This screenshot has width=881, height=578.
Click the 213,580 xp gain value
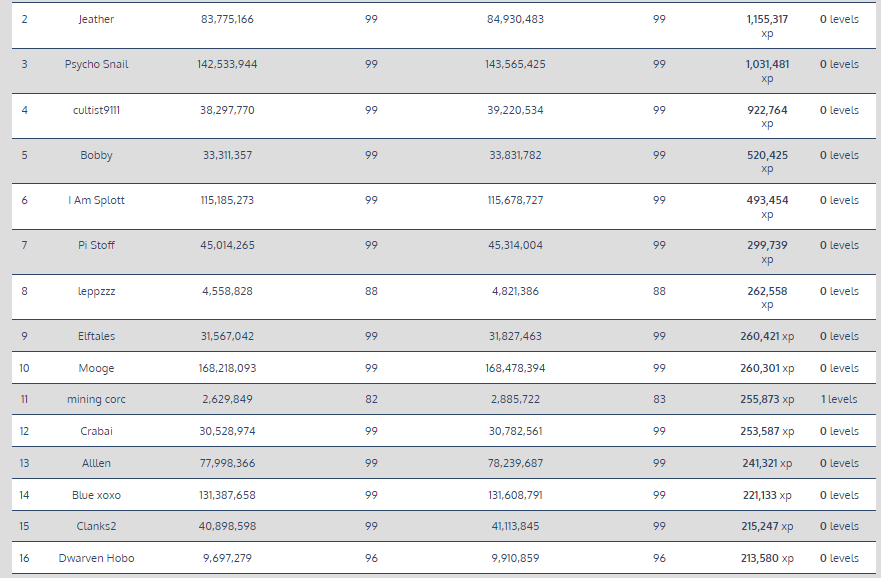[767, 558]
